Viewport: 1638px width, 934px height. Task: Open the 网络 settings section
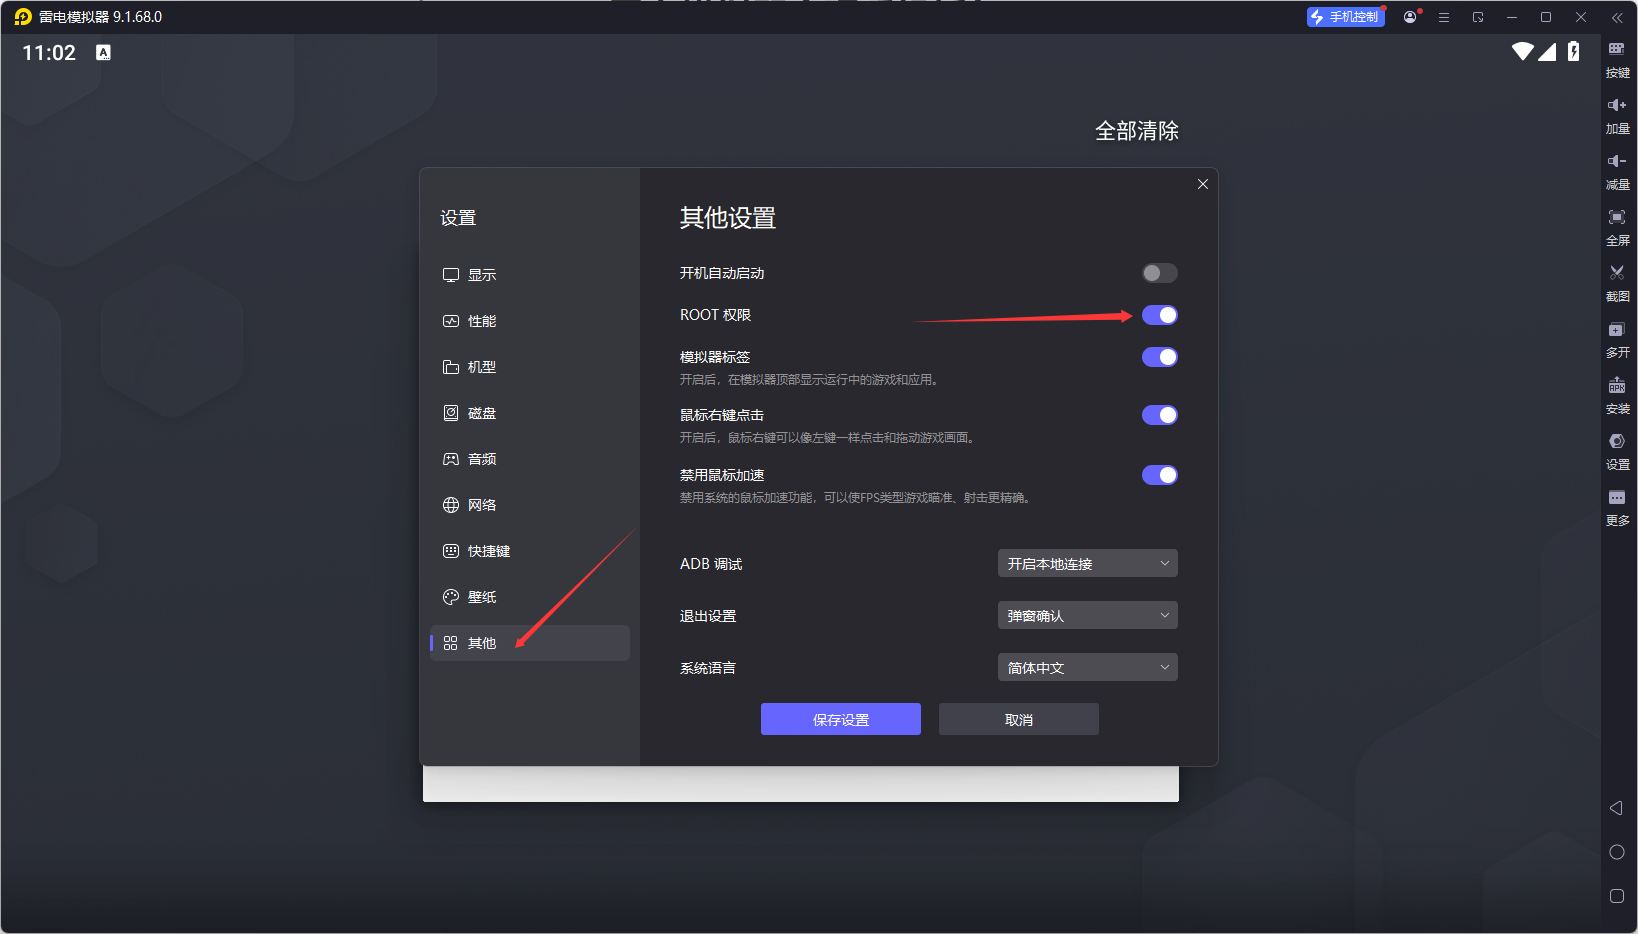point(530,505)
